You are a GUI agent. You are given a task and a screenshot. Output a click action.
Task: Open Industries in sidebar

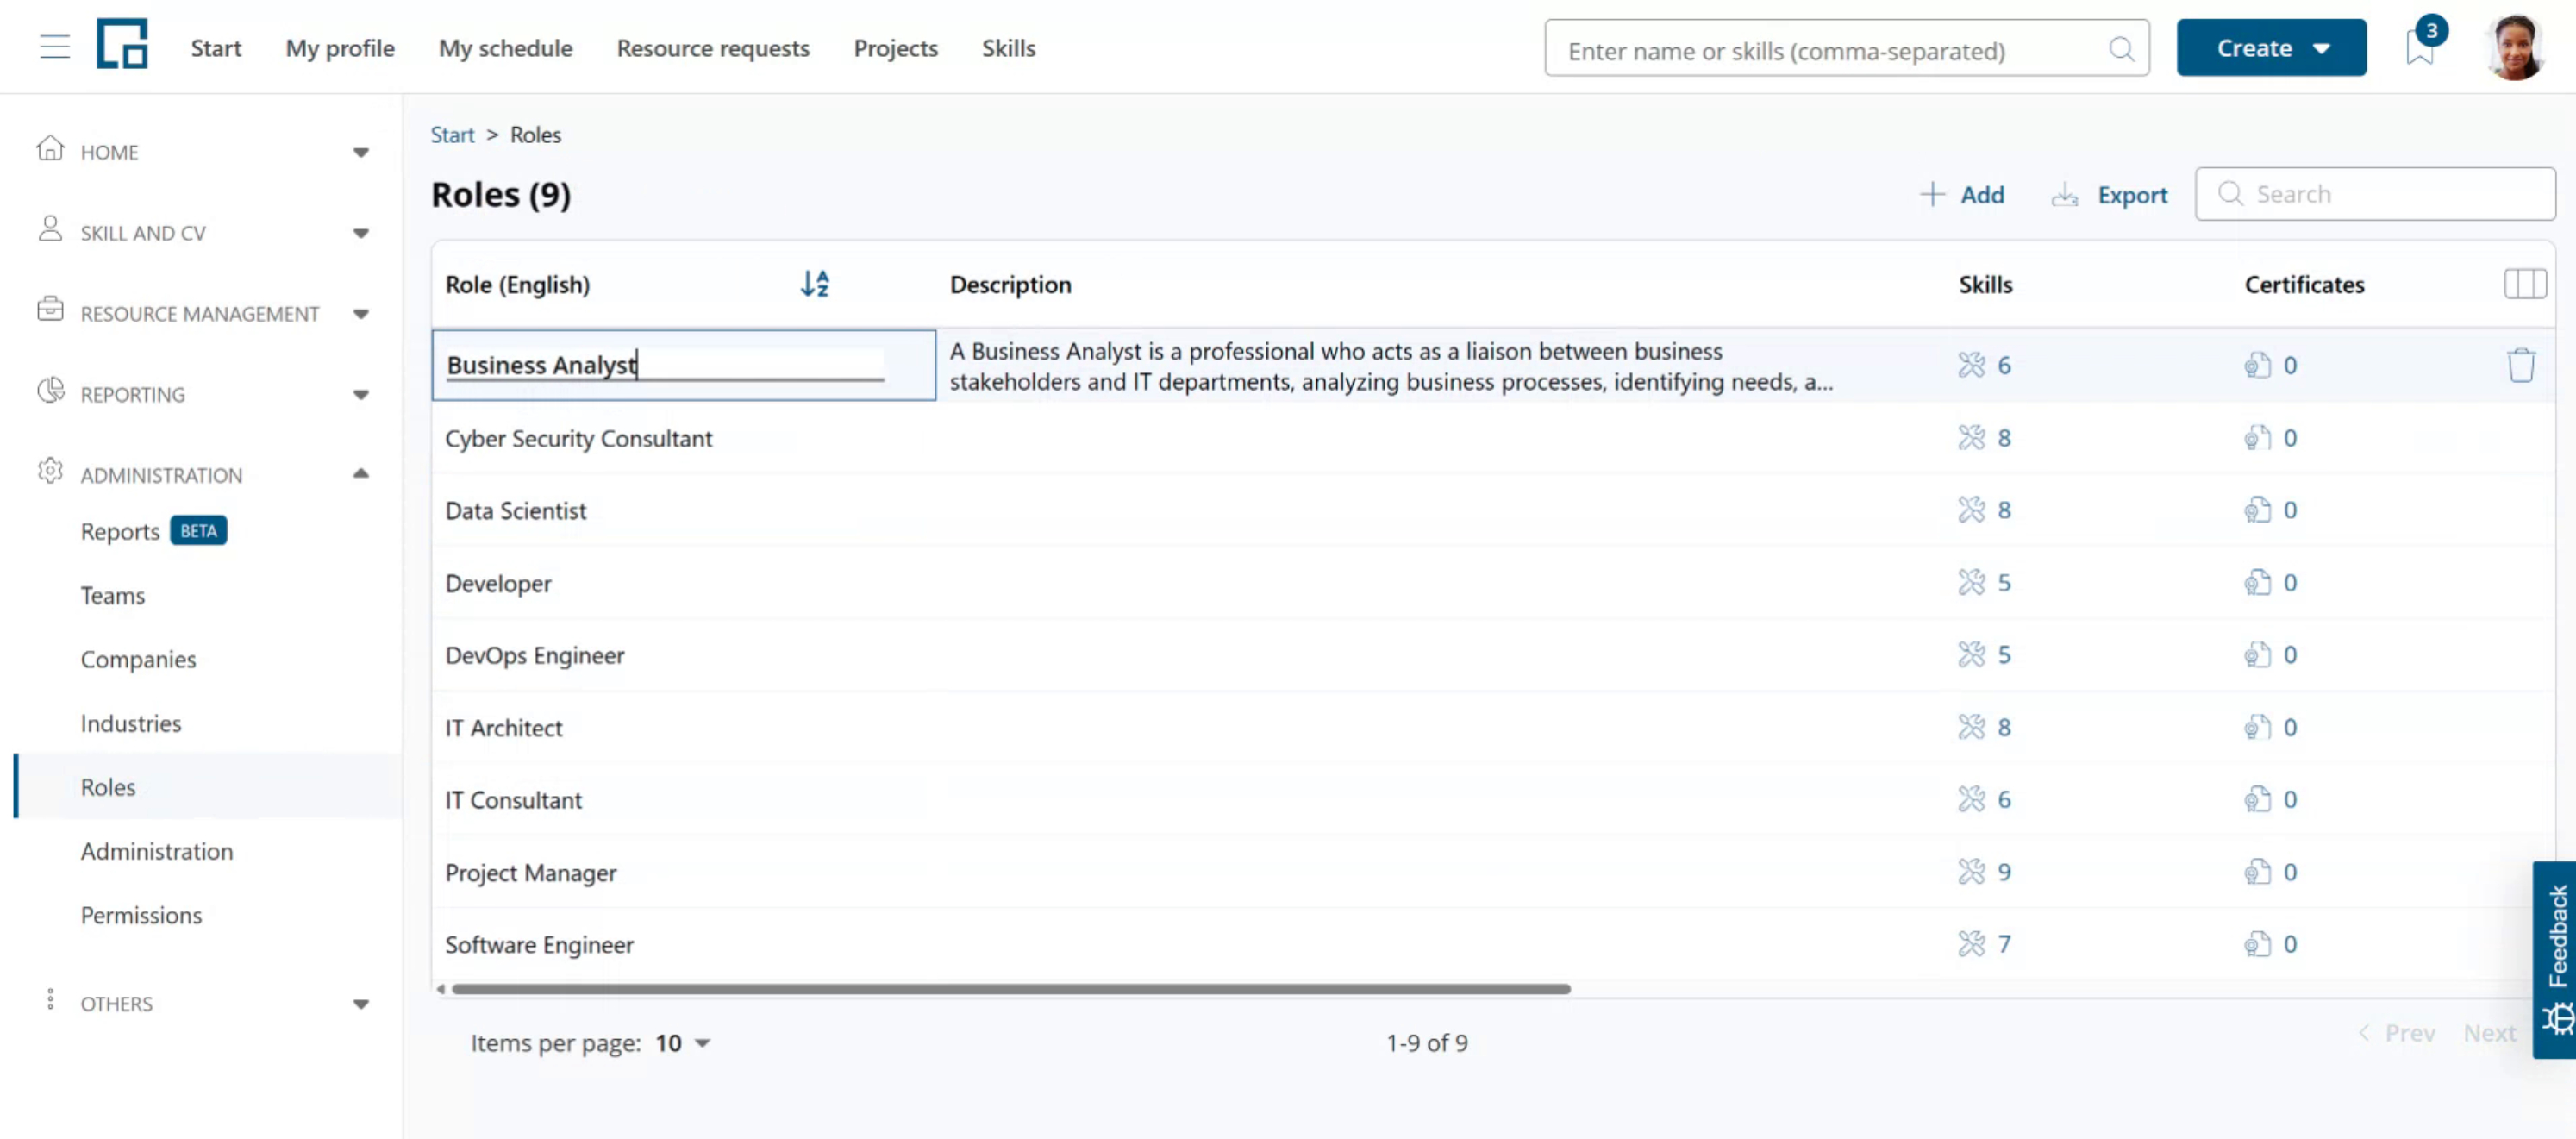131,723
